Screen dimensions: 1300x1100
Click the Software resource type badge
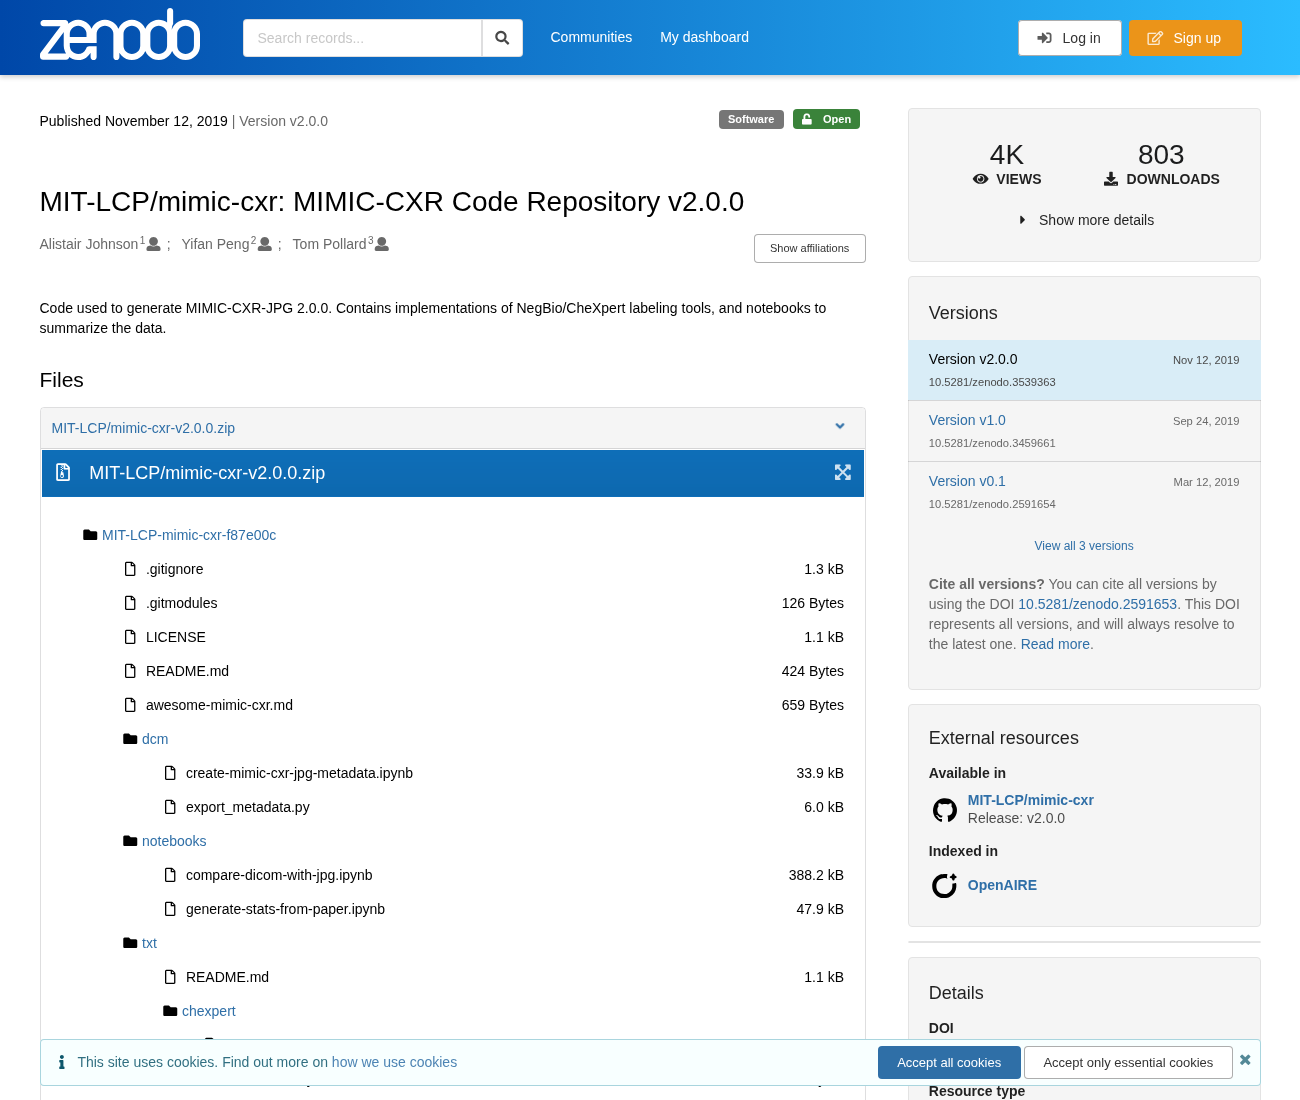(751, 119)
